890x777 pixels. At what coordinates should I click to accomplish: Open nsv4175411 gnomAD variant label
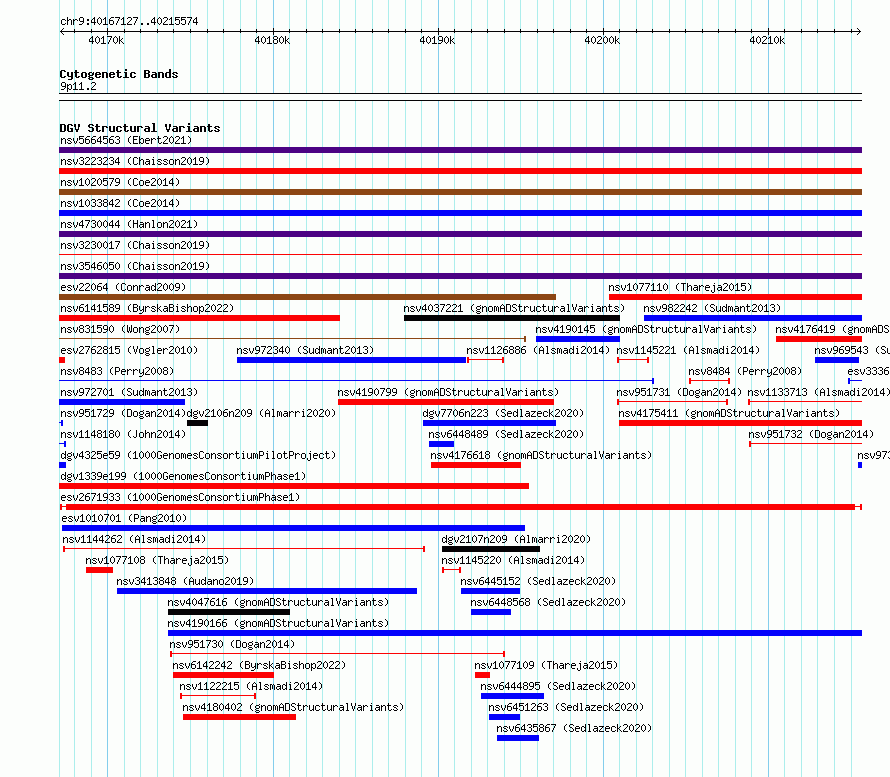[x=729, y=413]
